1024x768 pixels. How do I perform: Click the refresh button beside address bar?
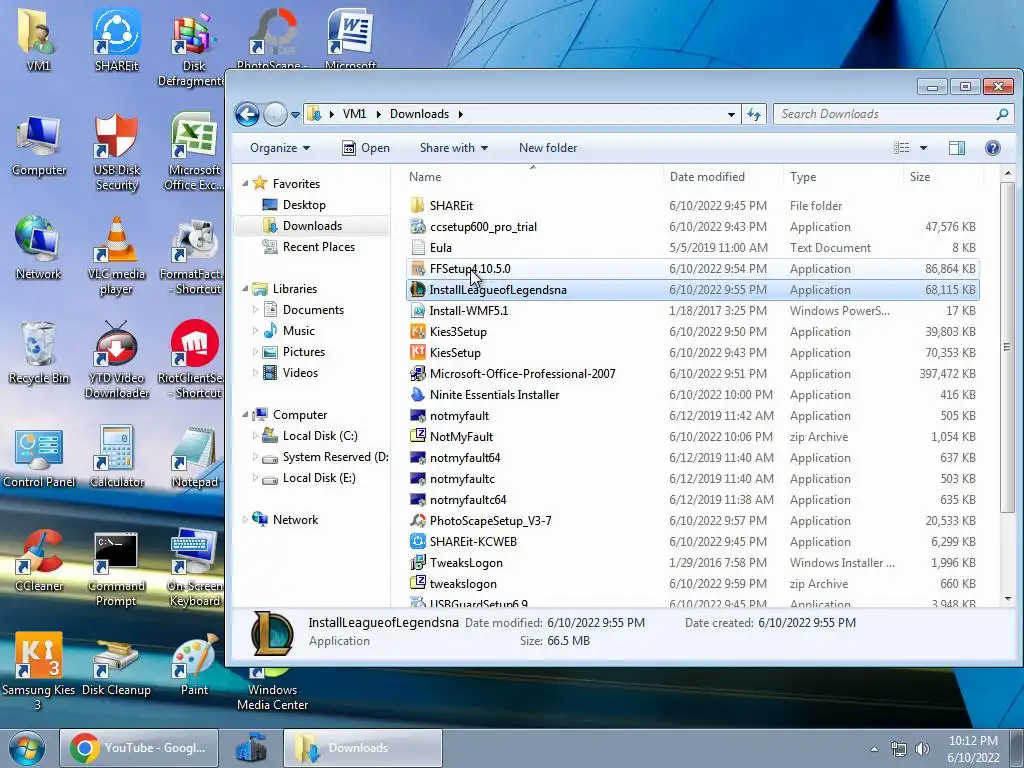pos(754,114)
